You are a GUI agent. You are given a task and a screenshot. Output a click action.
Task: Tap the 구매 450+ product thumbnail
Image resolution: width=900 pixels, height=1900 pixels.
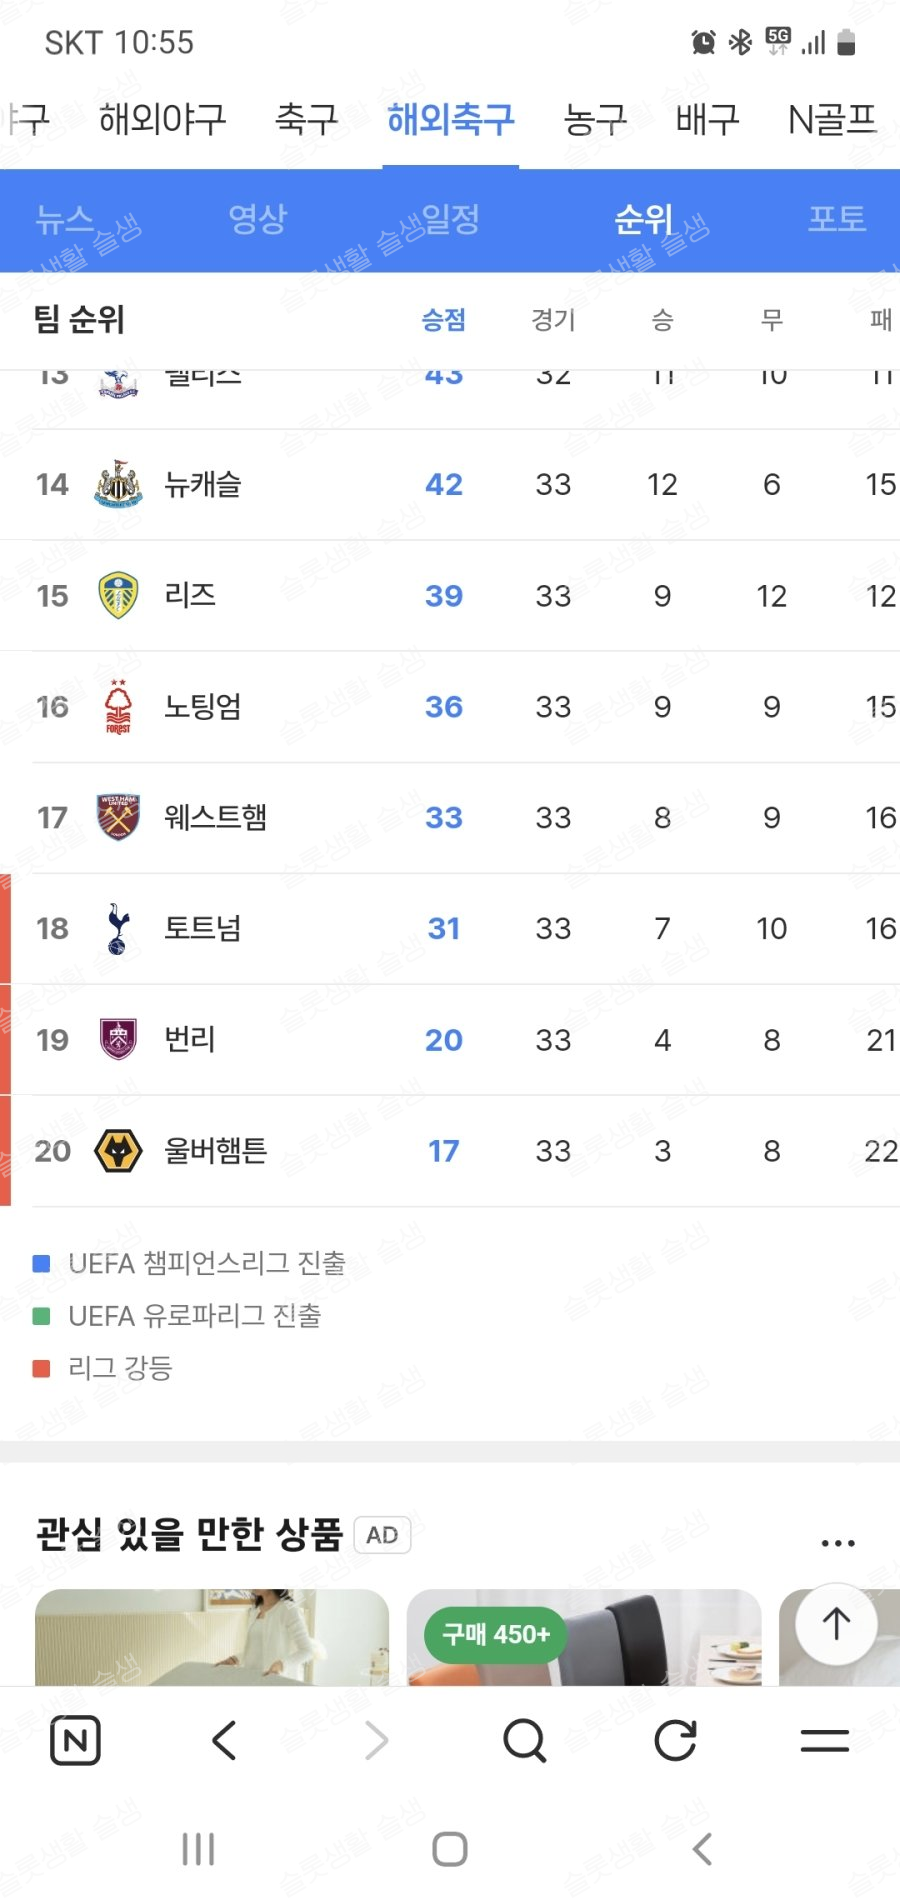click(x=583, y=1637)
